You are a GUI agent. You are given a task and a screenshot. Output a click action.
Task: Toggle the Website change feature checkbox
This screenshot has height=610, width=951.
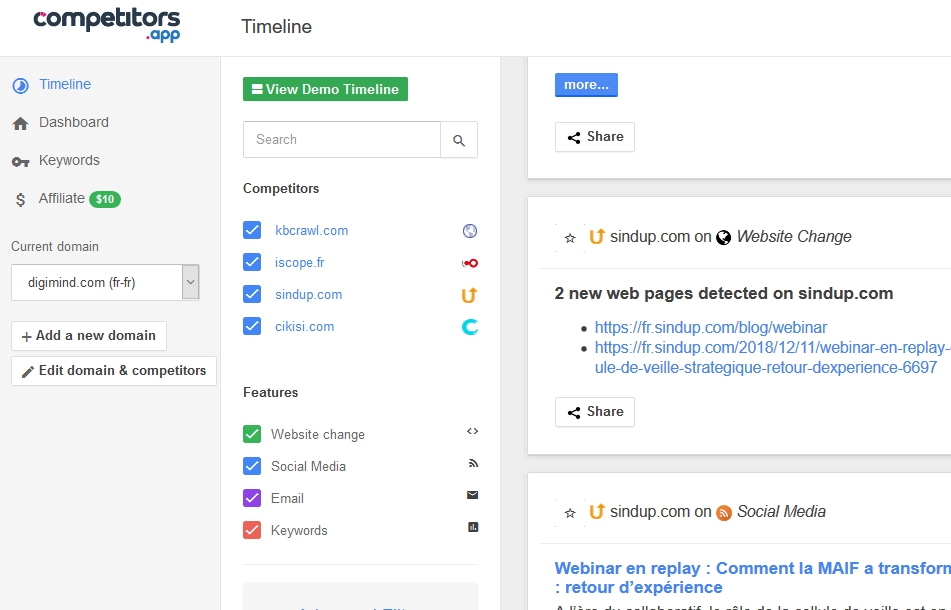point(252,434)
